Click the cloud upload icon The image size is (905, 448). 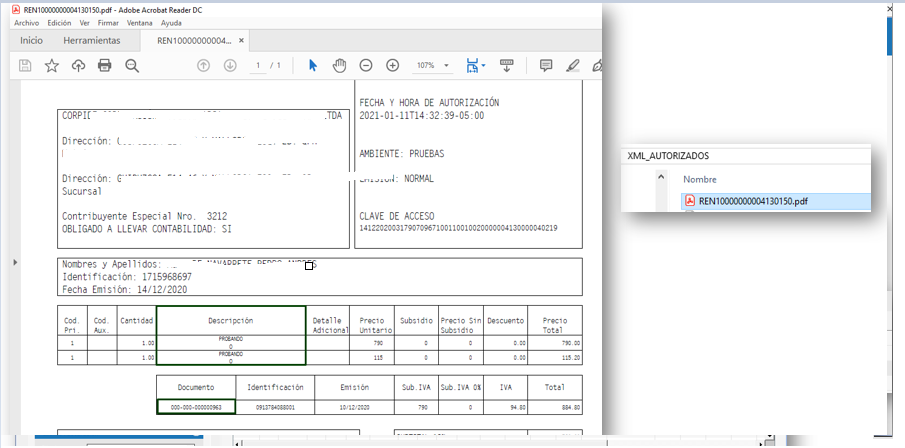pos(78,65)
